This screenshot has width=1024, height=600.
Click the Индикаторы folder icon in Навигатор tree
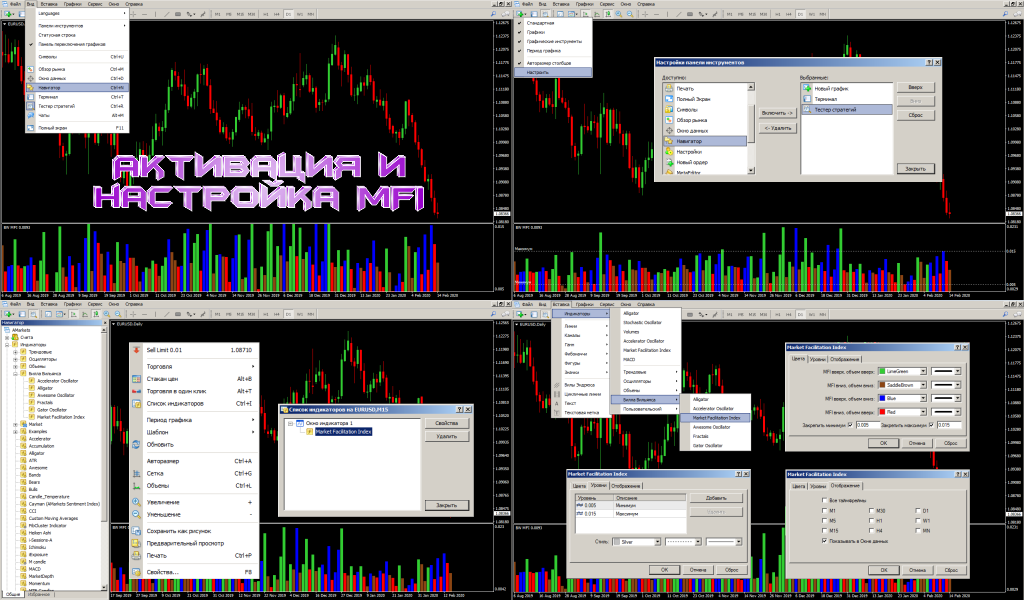coord(14,345)
